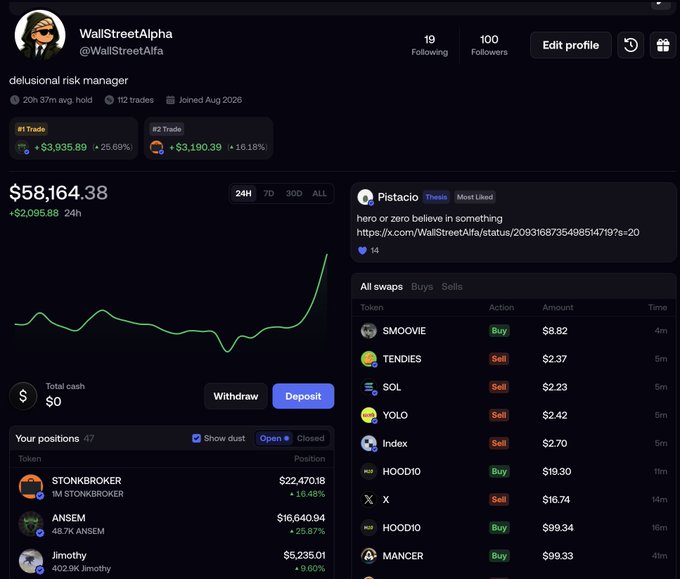Screen dimensions: 680x579
Task: Click the @WallStreetAlfa handle
Action: tap(121, 51)
